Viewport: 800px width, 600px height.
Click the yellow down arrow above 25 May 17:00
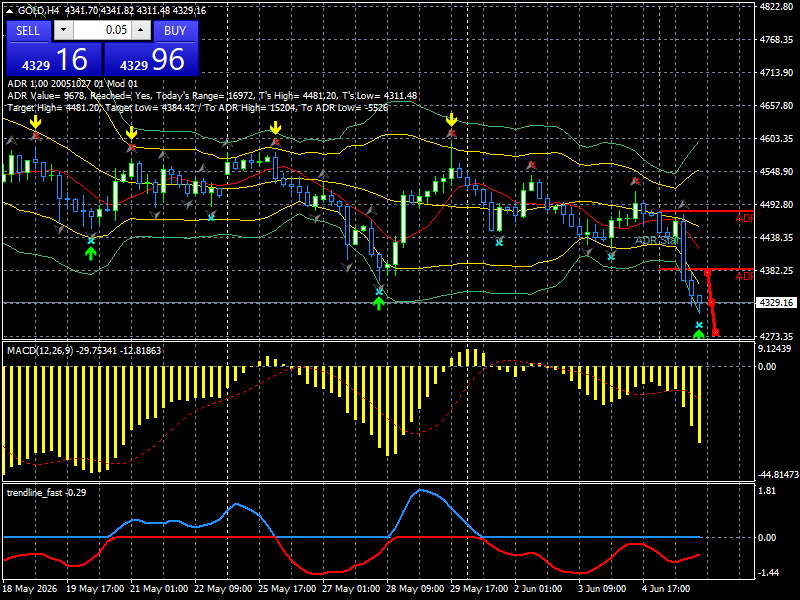click(276, 128)
